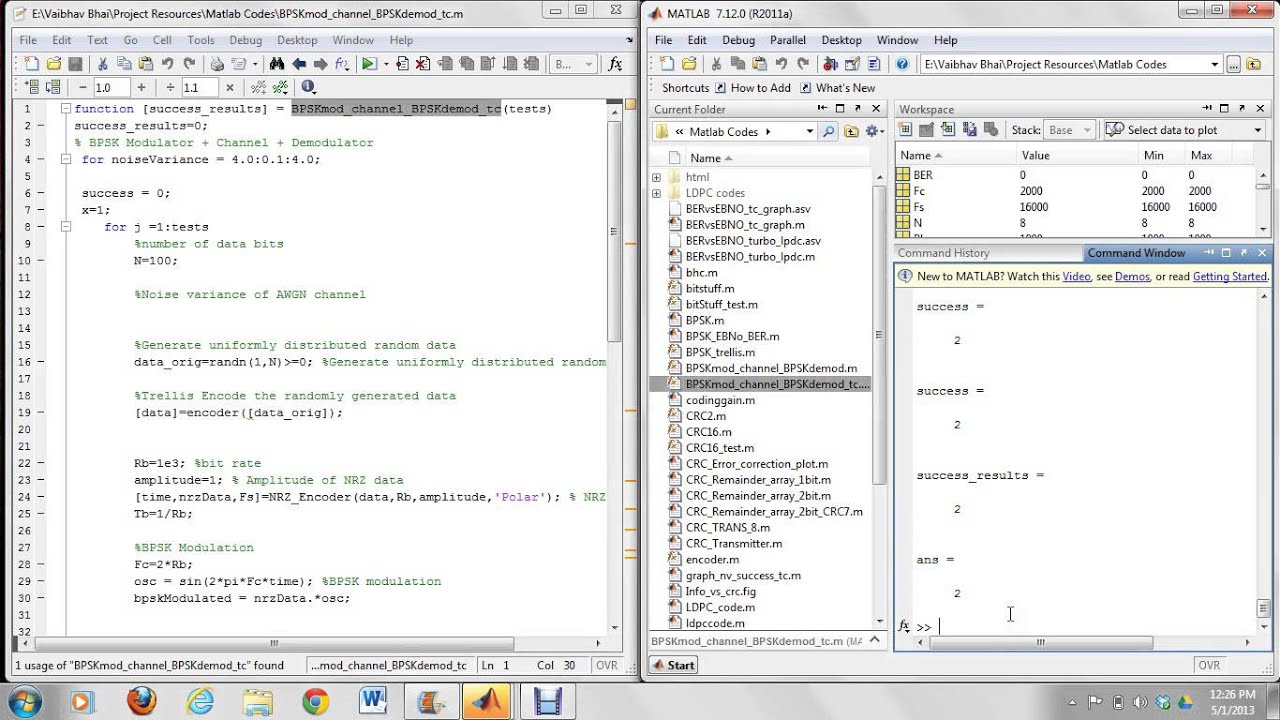
Task: Go up one level in Current Folder
Action: (851, 131)
